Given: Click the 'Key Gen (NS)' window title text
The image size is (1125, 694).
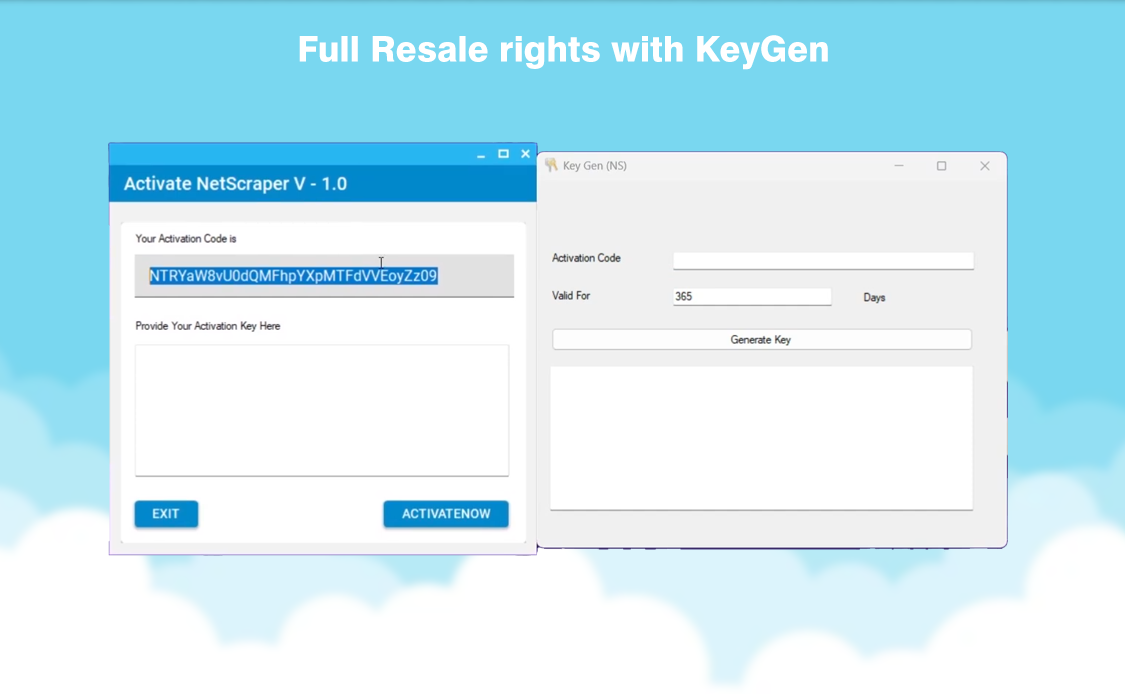Looking at the screenshot, I should (x=595, y=166).
